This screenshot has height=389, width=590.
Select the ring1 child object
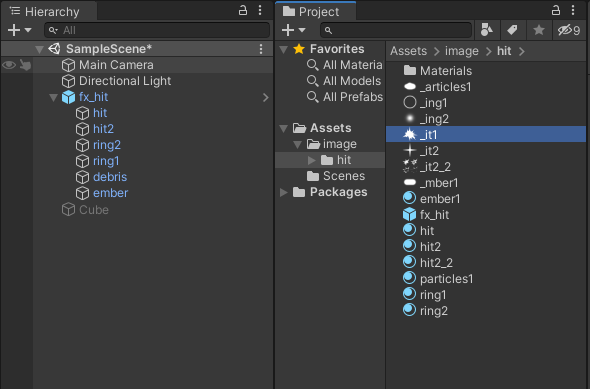(x=106, y=161)
